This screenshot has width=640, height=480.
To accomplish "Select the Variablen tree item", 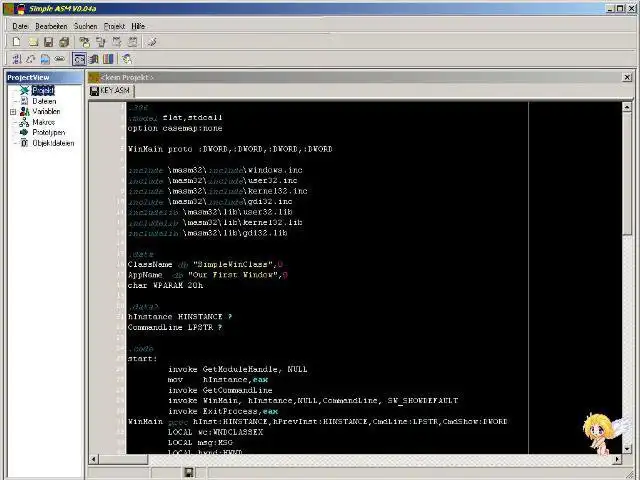I will pyautogui.click(x=46, y=111).
